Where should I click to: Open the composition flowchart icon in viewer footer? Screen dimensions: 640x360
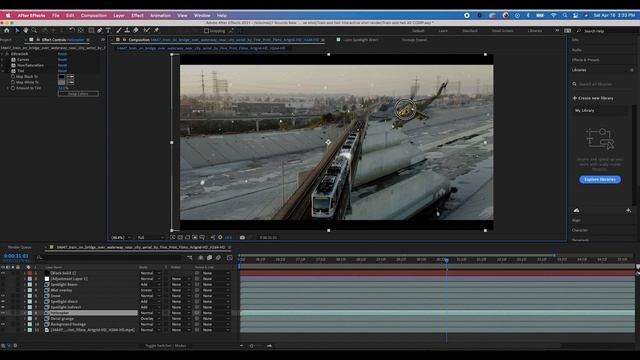pos(213,237)
